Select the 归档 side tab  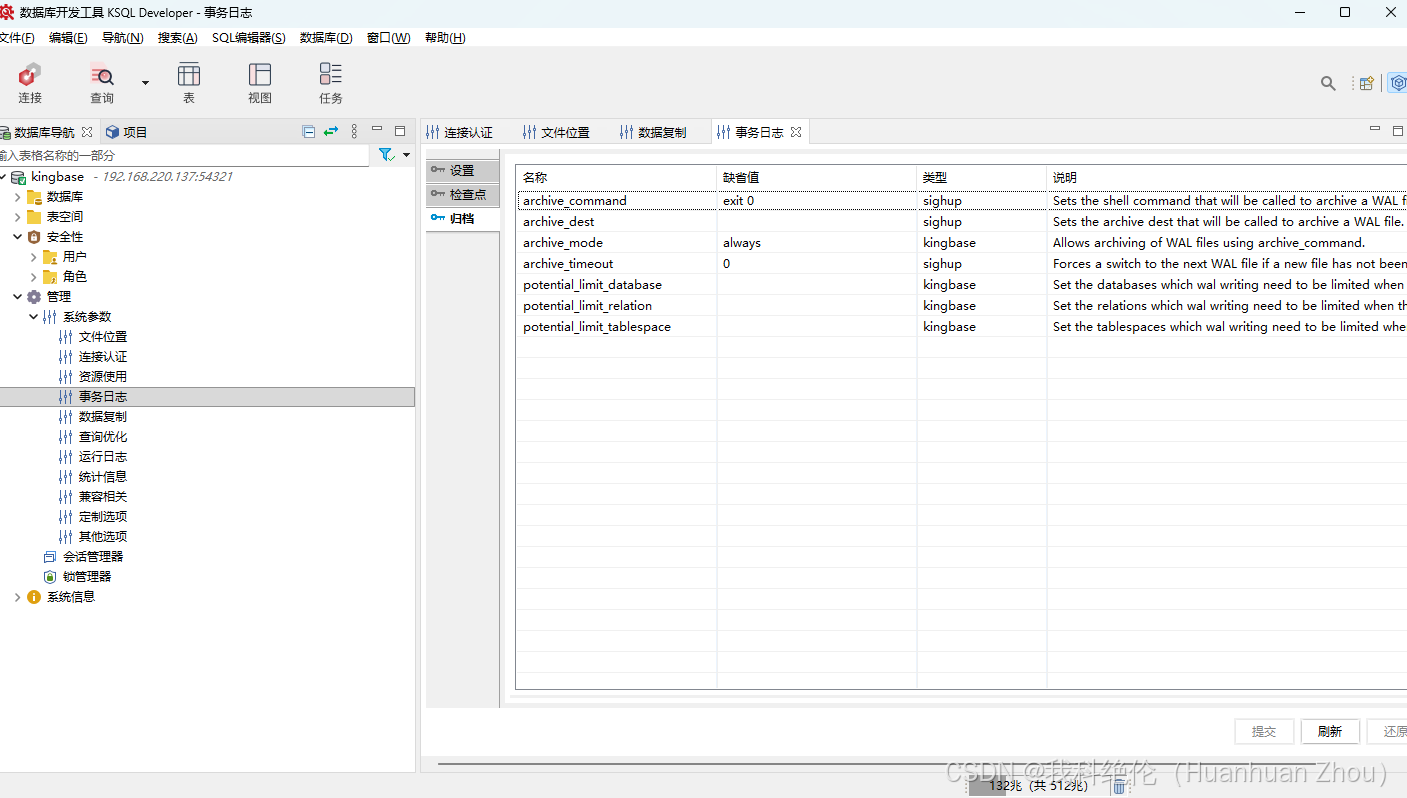[462, 218]
